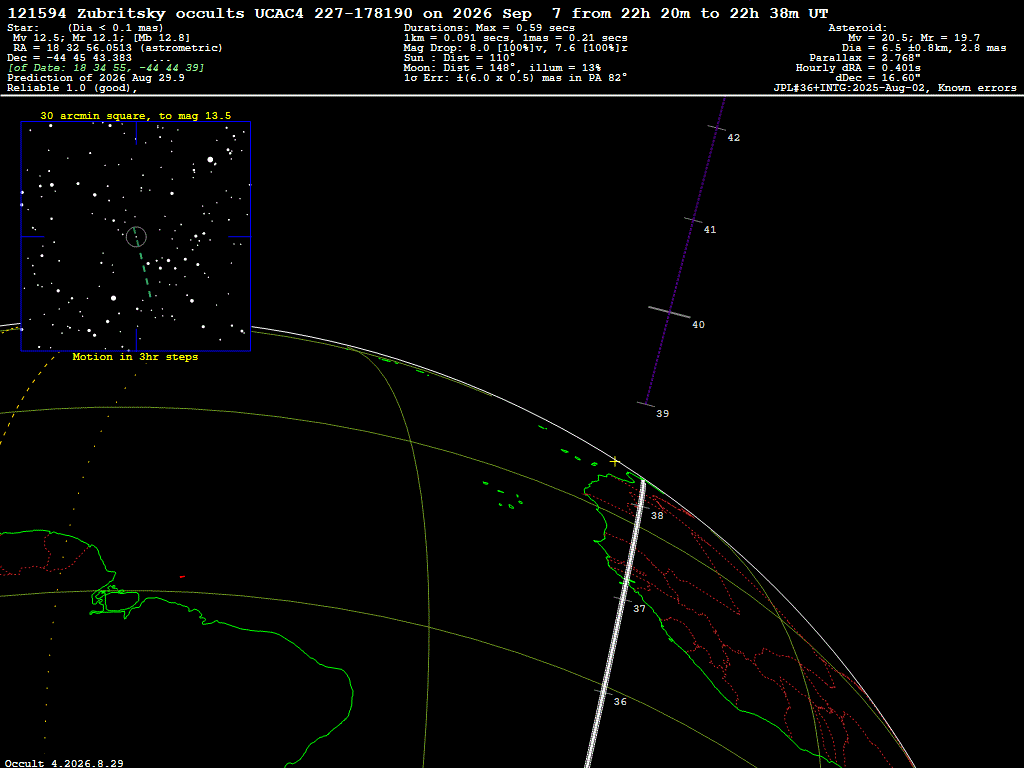The height and width of the screenshot is (768, 1024).
Task: Click the circled target star in the chart
Action: 136,236
